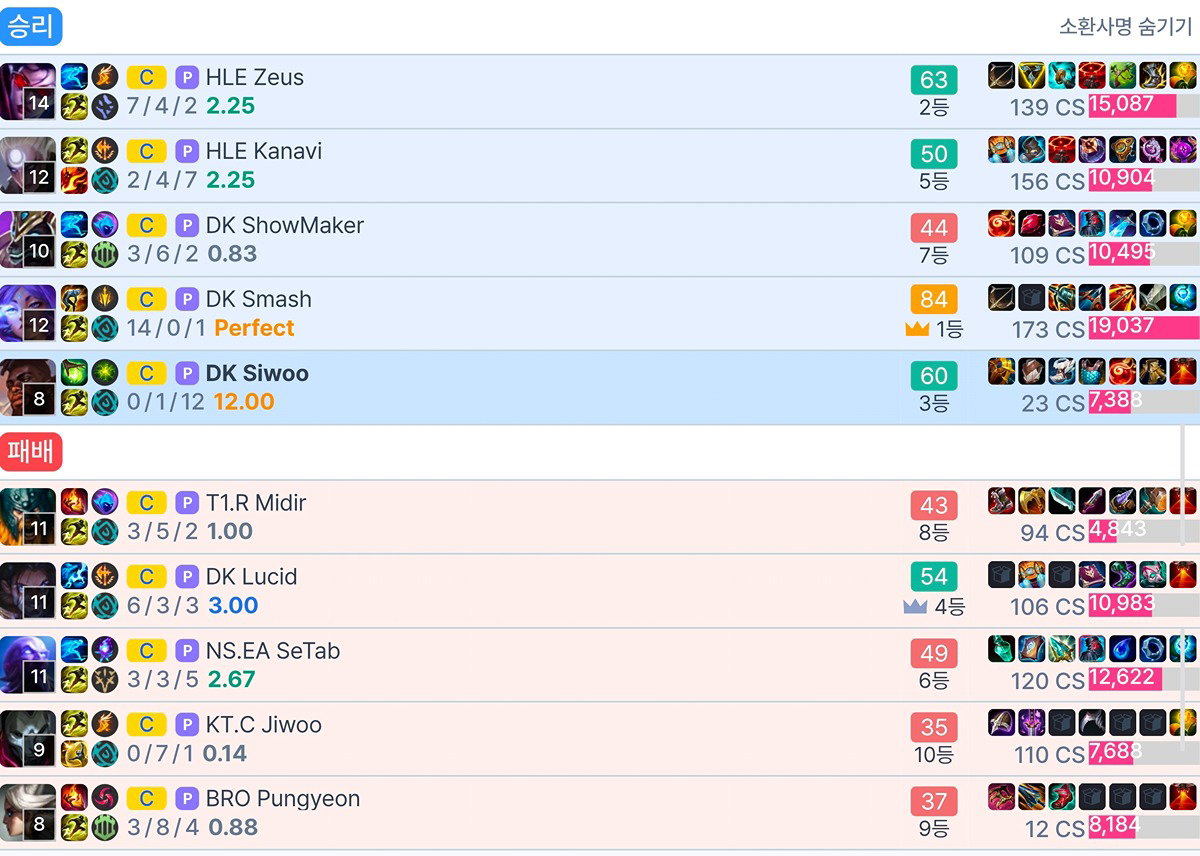Click DK ShowMaker's Flash spell icon
This screenshot has height=856, width=1200.
tap(74, 254)
